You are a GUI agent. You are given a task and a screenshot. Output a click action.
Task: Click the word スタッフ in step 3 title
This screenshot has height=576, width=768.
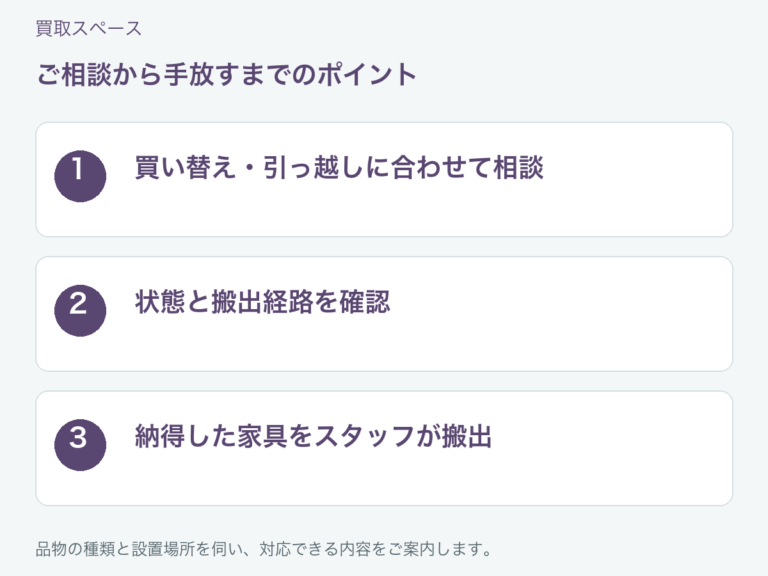click(364, 436)
